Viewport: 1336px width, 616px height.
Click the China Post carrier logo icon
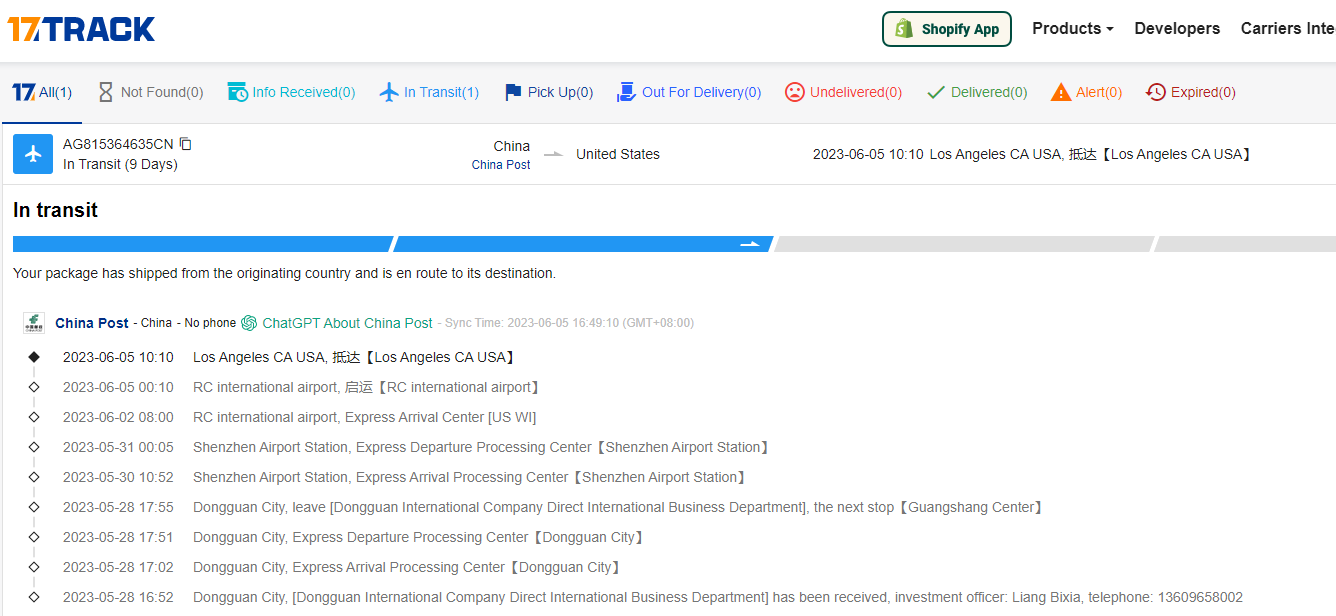[x=34, y=323]
